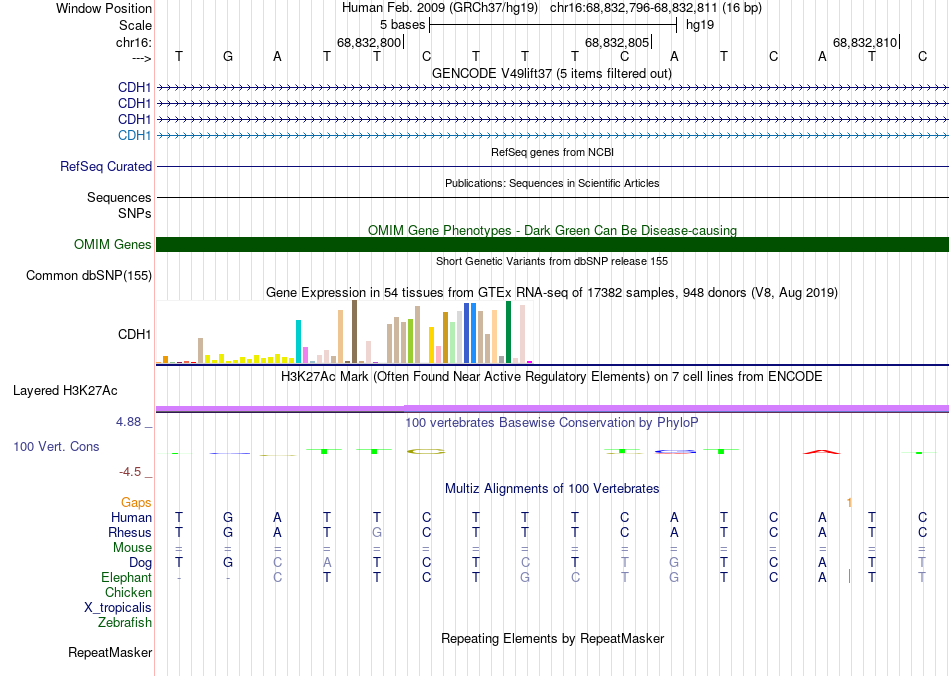
Task: Click the RepeatMasker track label
Action: coord(110,652)
